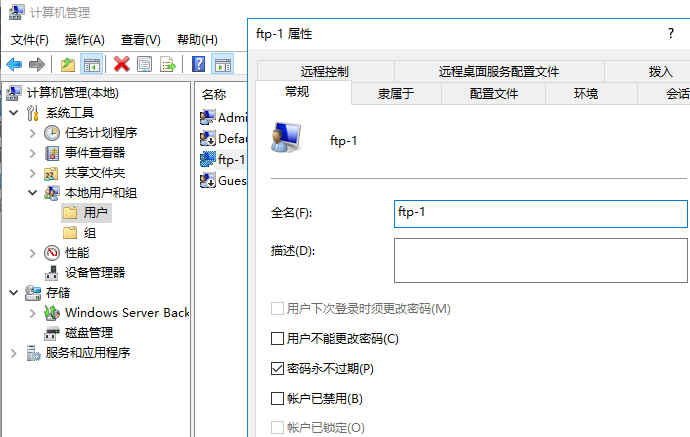The width and height of the screenshot is (690, 437).
Task: Click the Up one level folder icon
Action: (68, 65)
